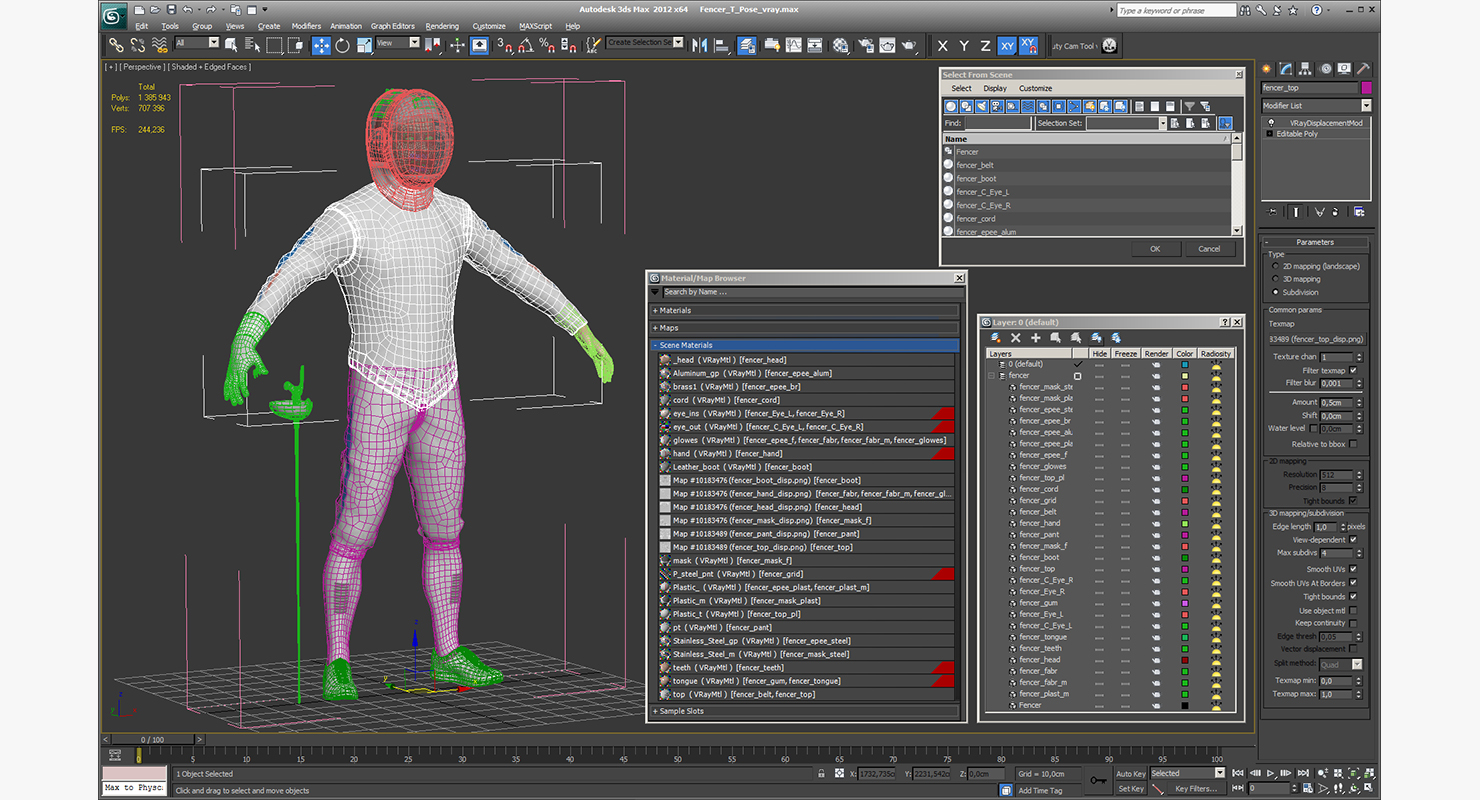
Task: Open the Graph Editors menu
Action: pyautogui.click(x=393, y=26)
